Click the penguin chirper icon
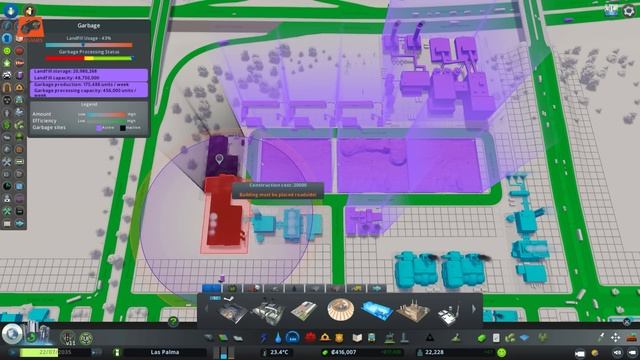 29,11
